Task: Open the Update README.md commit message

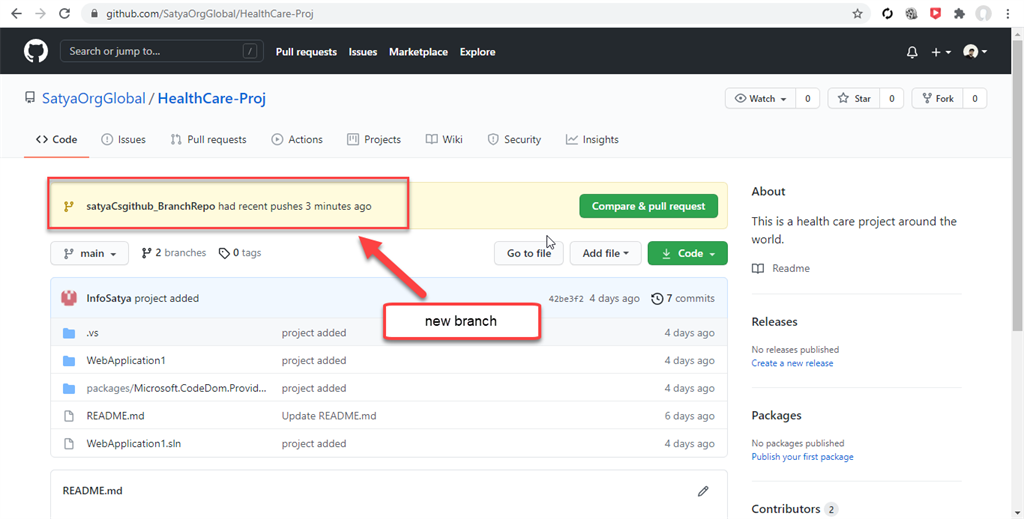Action: tap(329, 416)
